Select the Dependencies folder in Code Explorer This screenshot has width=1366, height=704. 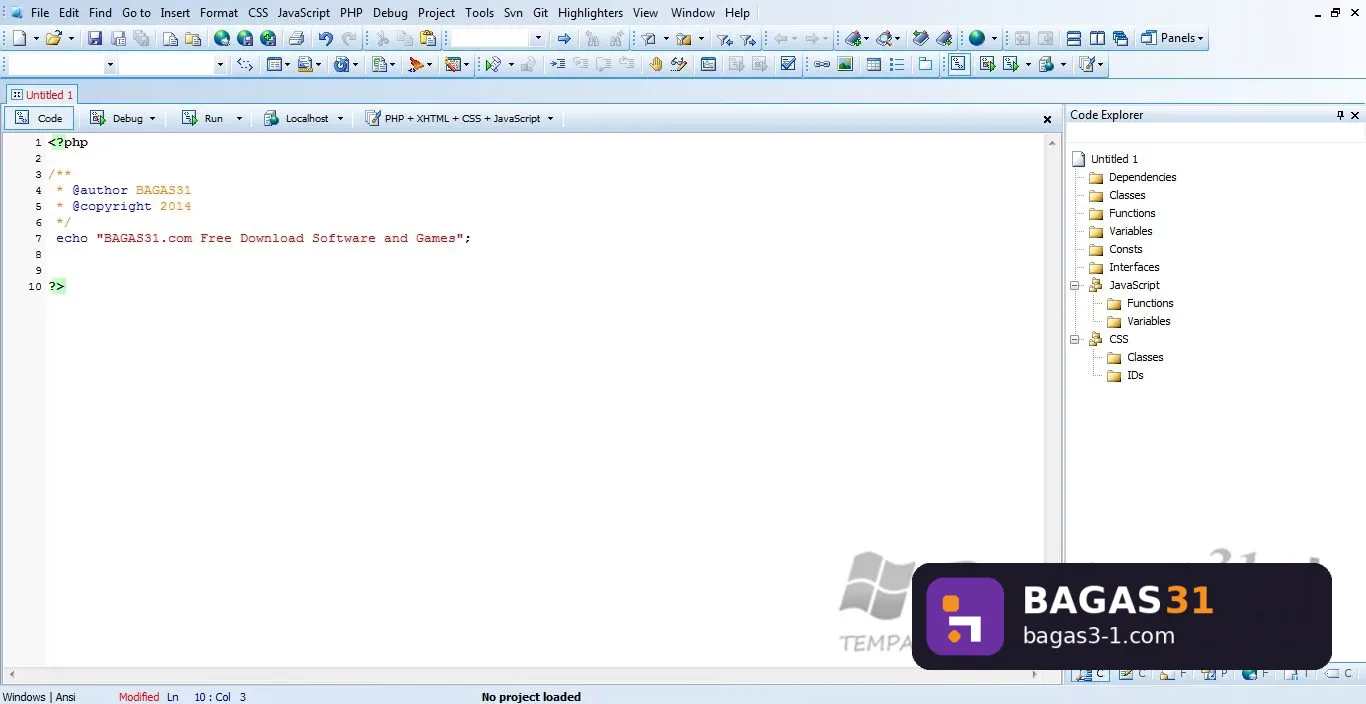[1132, 177]
